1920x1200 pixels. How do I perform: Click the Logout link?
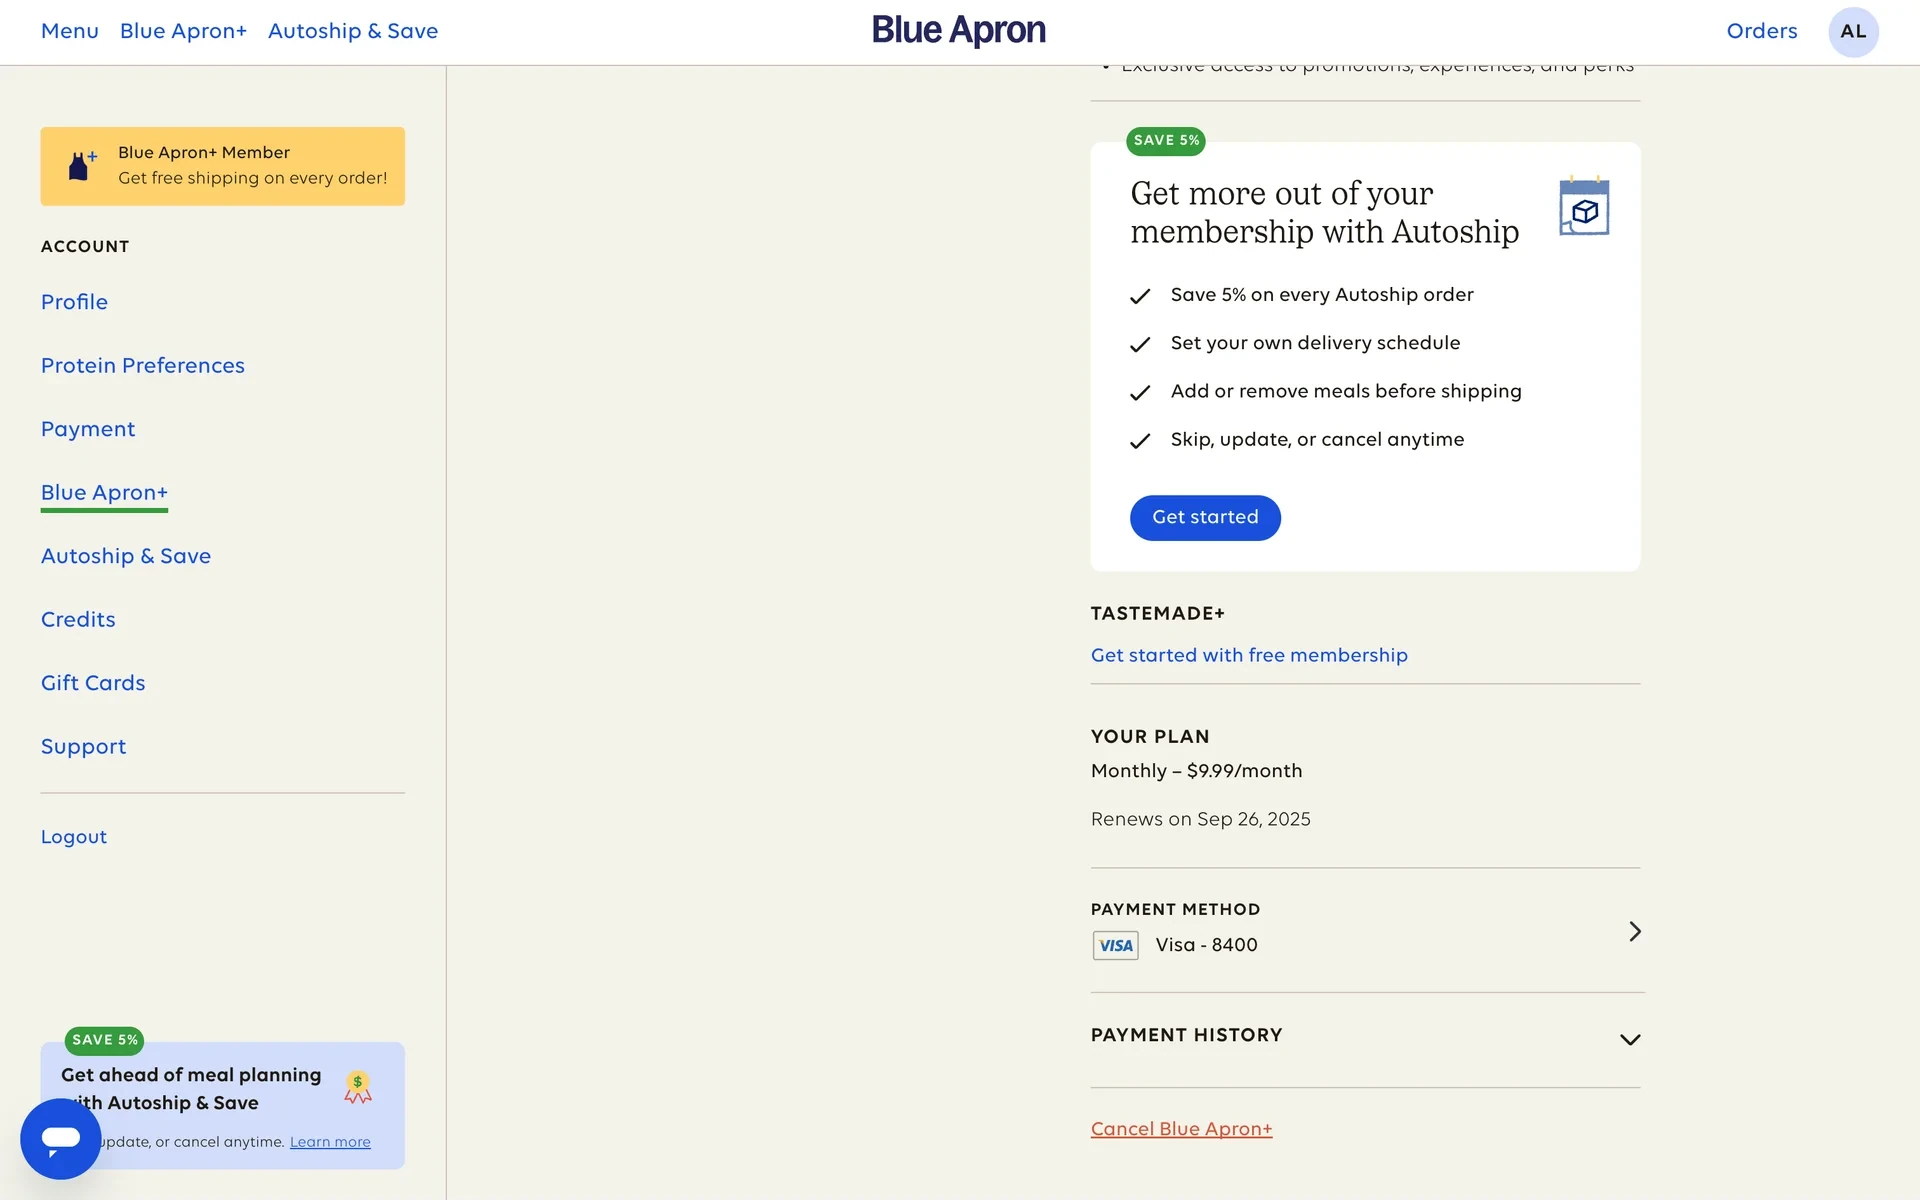(x=74, y=837)
